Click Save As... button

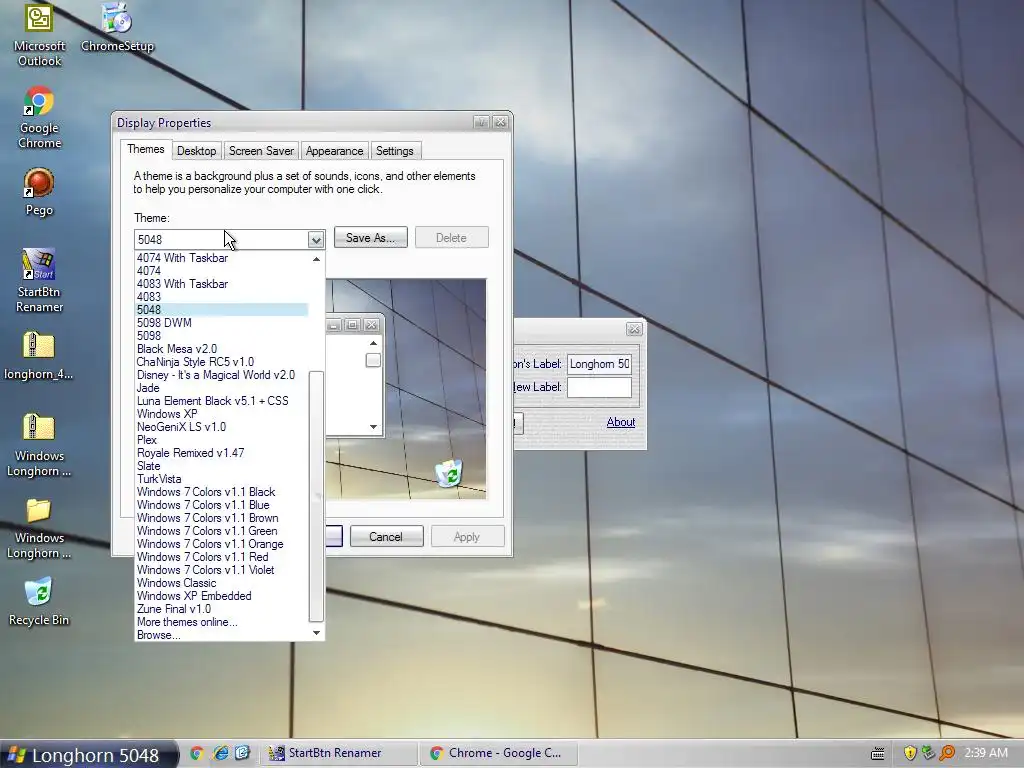coord(370,238)
